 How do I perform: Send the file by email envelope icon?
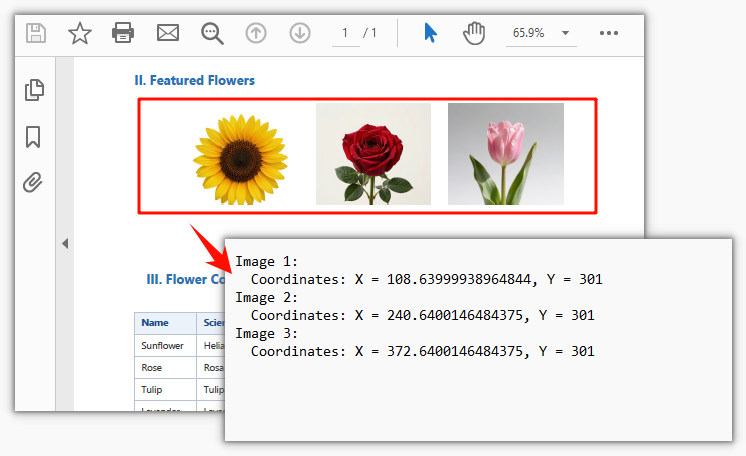coord(168,33)
